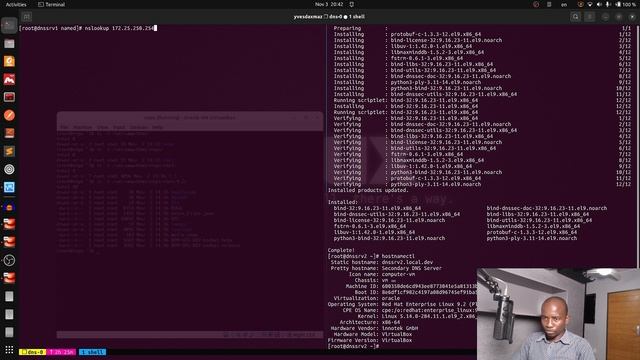Click the battery 100% indicator
640x360 pixels.
pyautogui.click(x=626, y=4)
